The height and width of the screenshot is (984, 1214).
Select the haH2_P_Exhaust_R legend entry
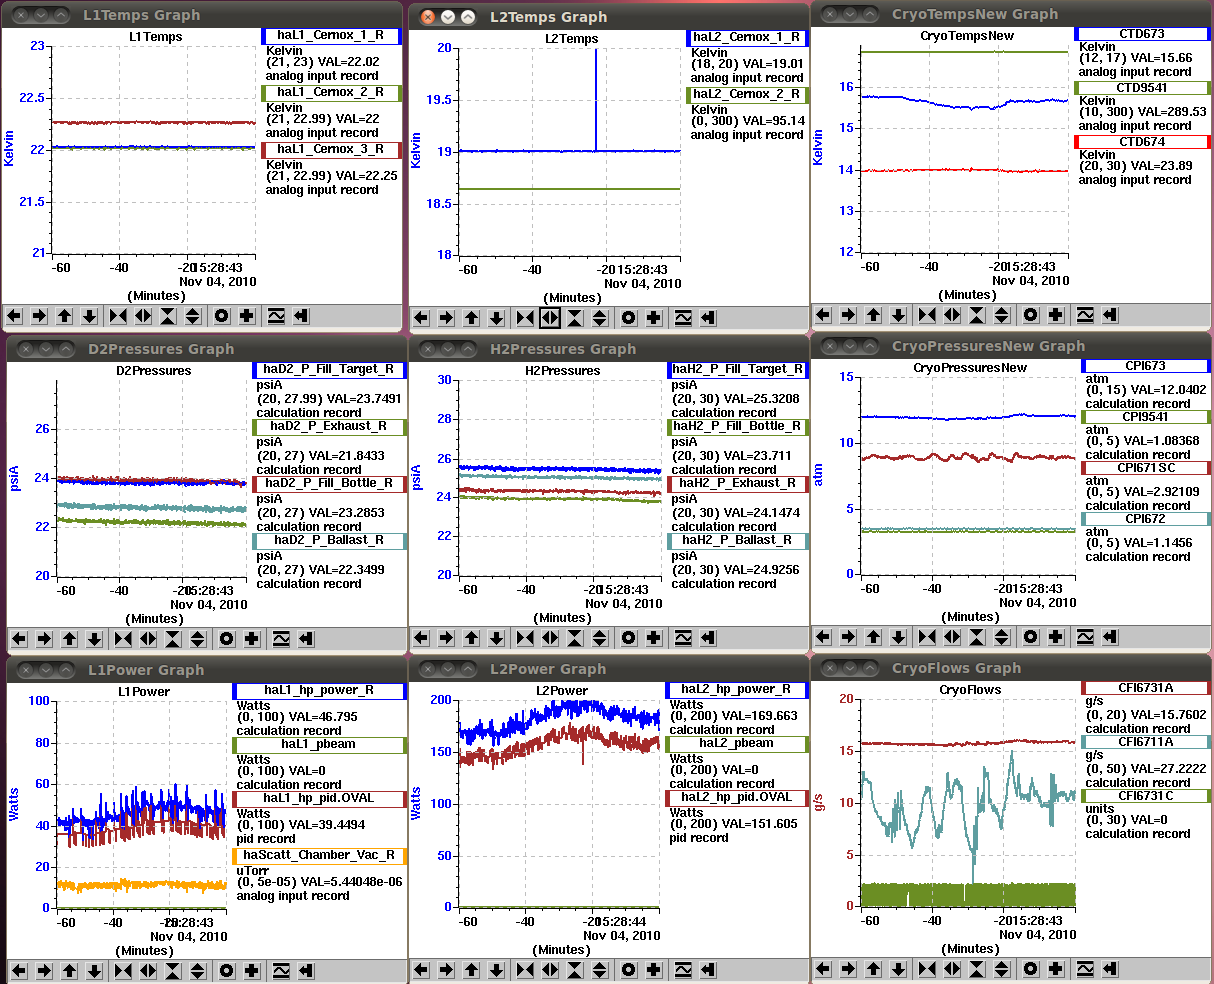pyautogui.click(x=737, y=484)
